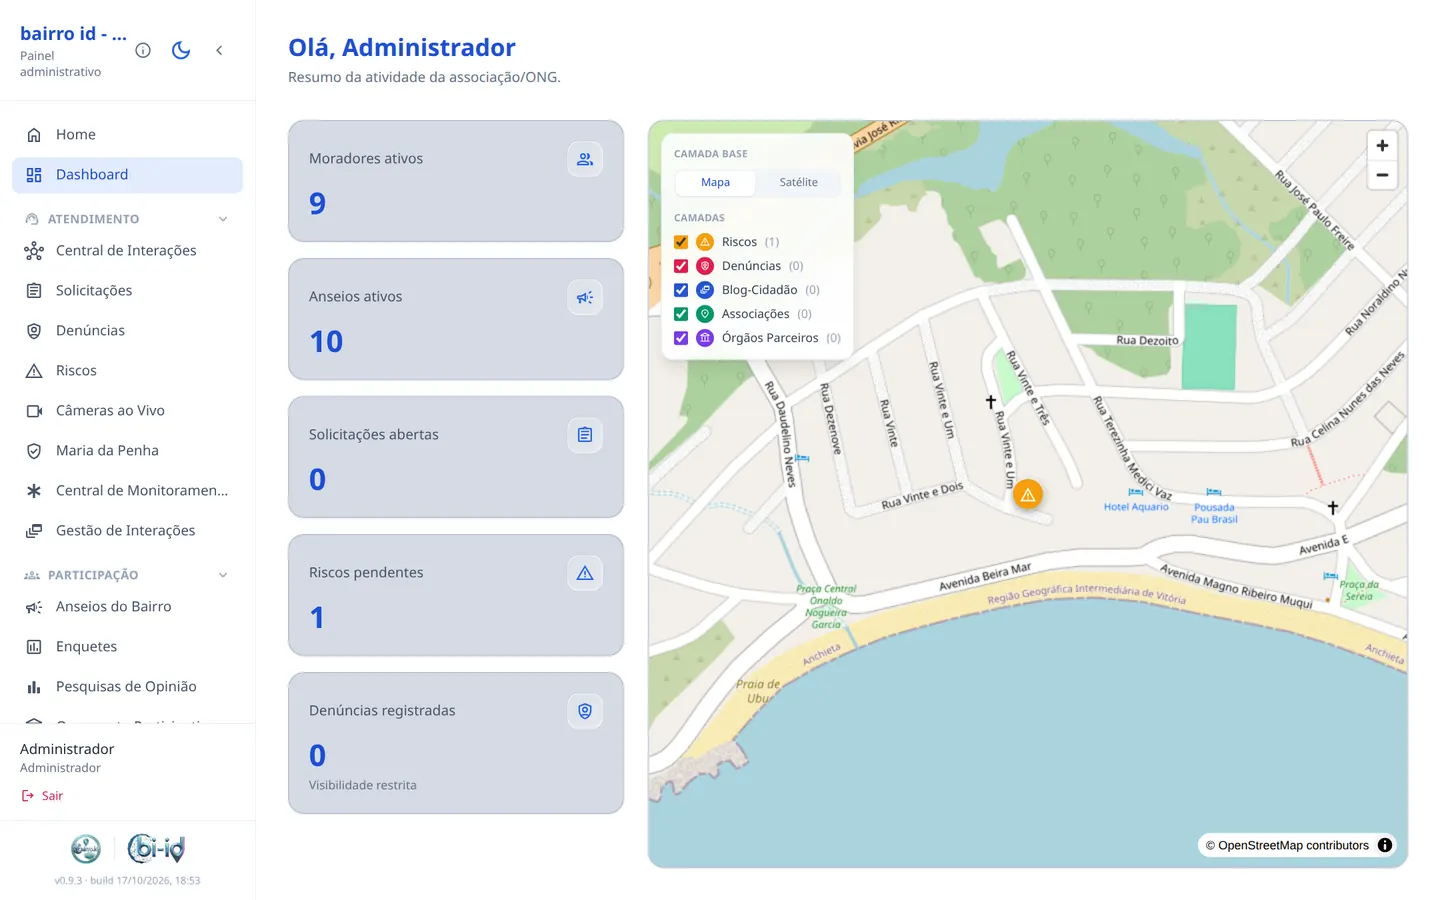Uncheck the Órgãos Parceiros layer checkbox
Image resolution: width=1440 pixels, height=900 pixels.
681,338
